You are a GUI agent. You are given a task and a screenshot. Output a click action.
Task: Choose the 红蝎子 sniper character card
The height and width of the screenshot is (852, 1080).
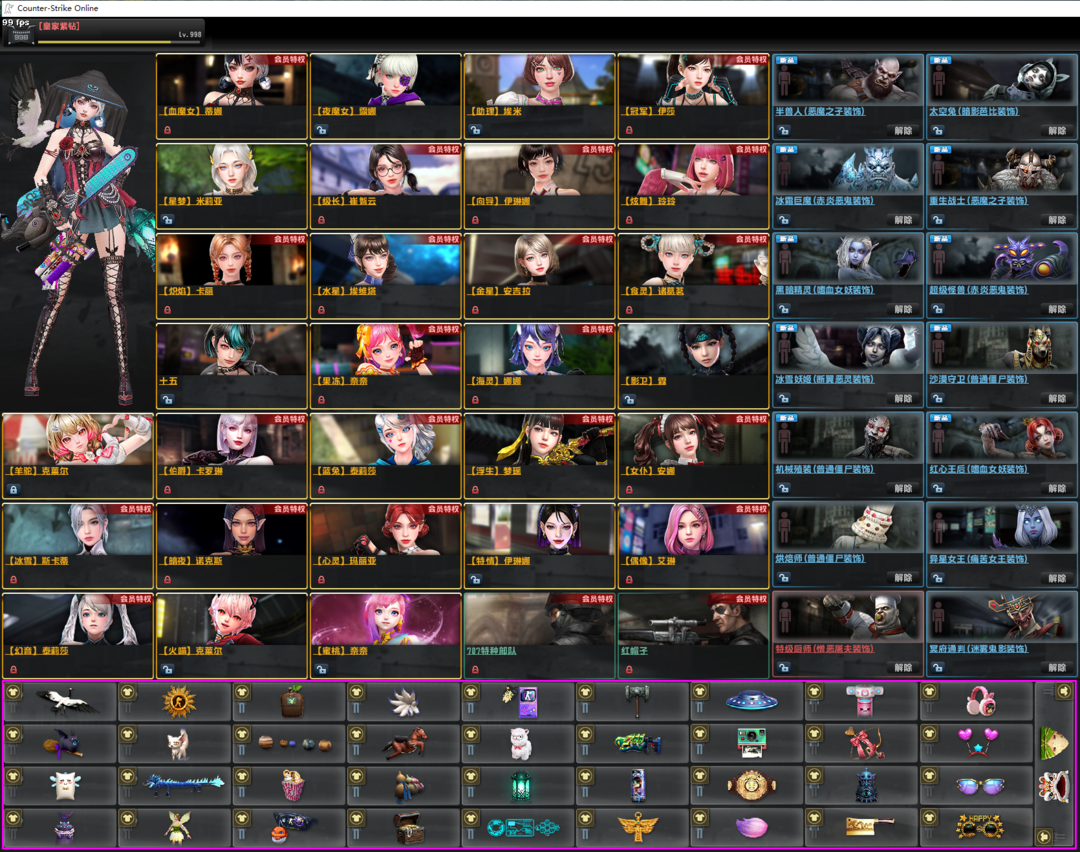pyautogui.click(x=693, y=622)
